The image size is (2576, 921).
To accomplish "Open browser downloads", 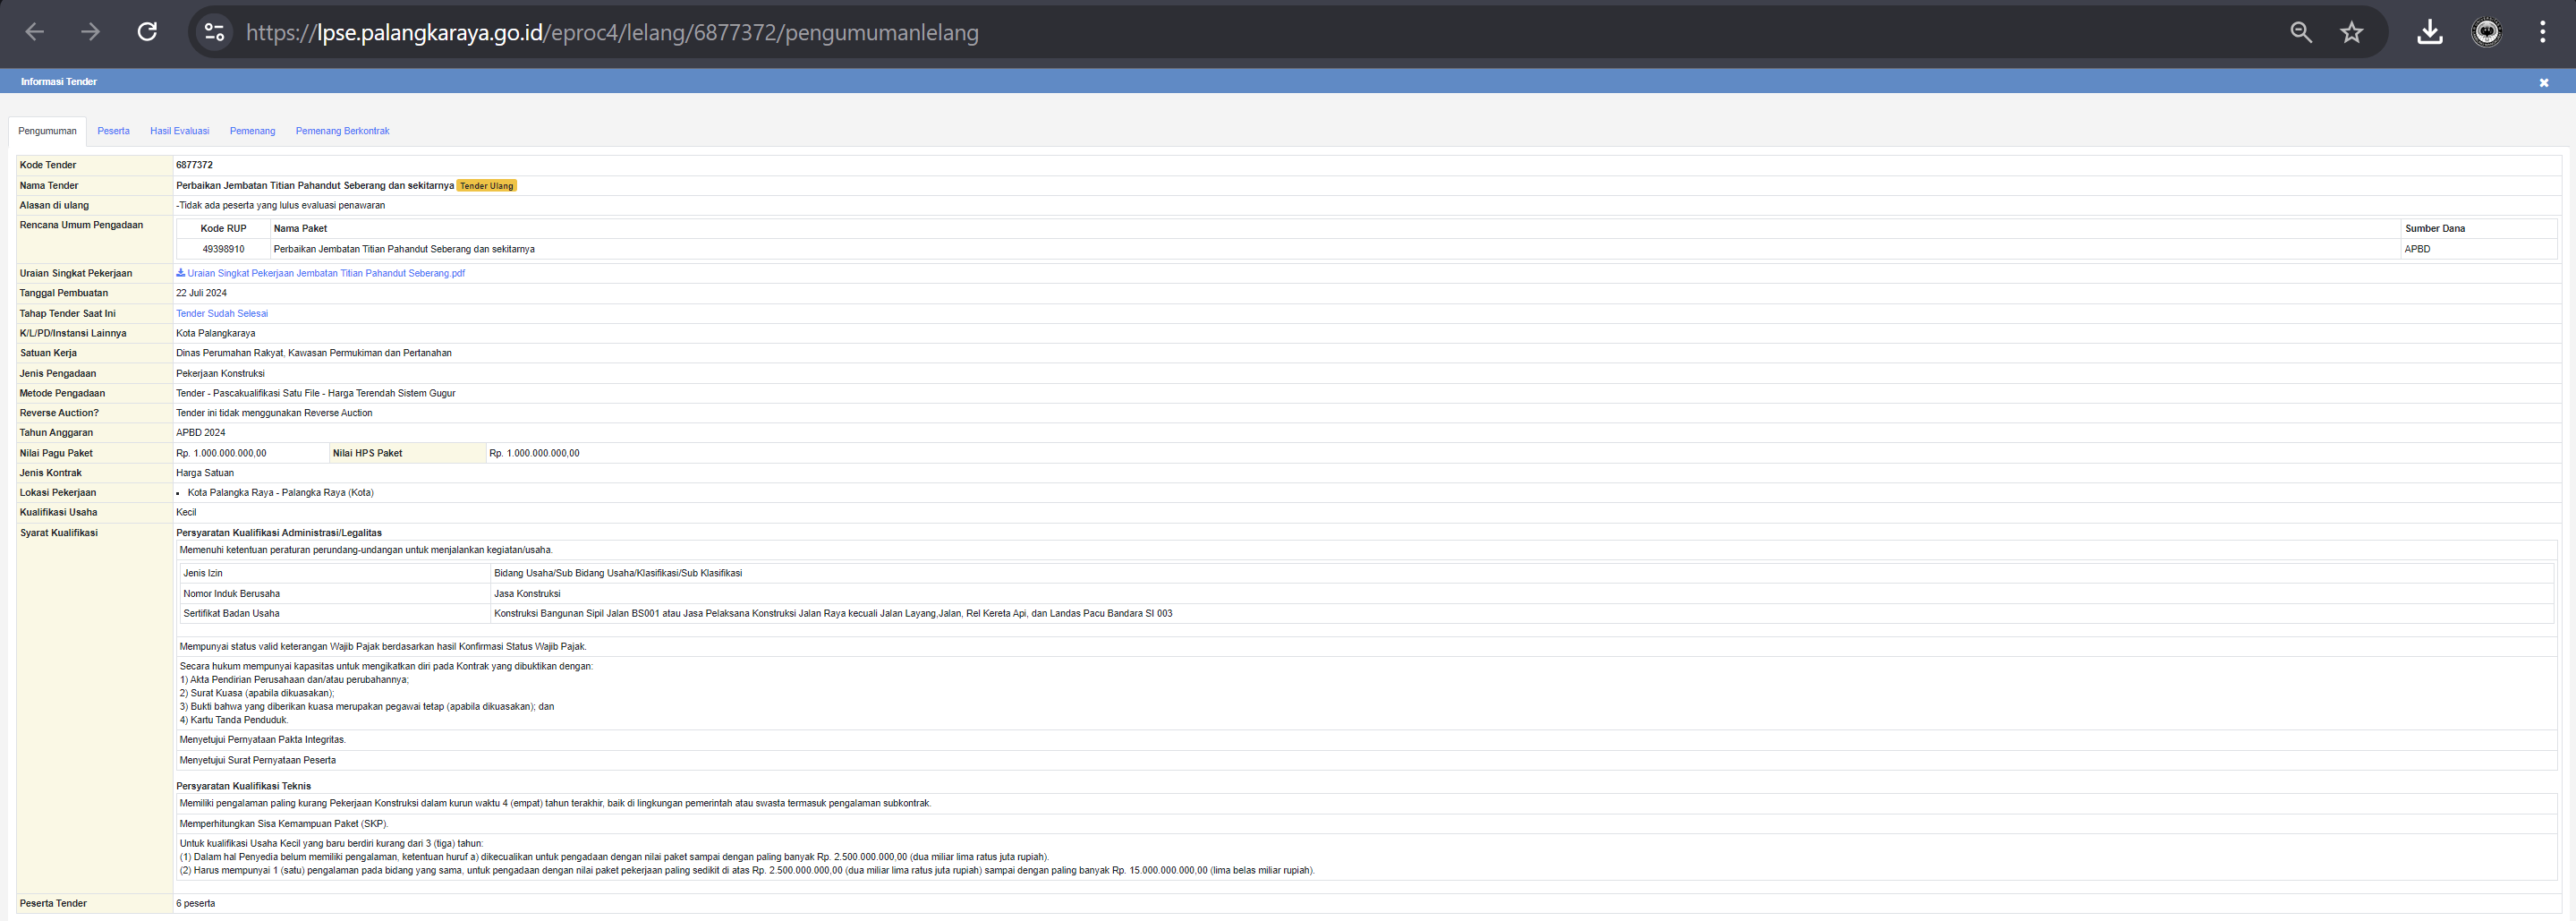I will coord(2429,32).
